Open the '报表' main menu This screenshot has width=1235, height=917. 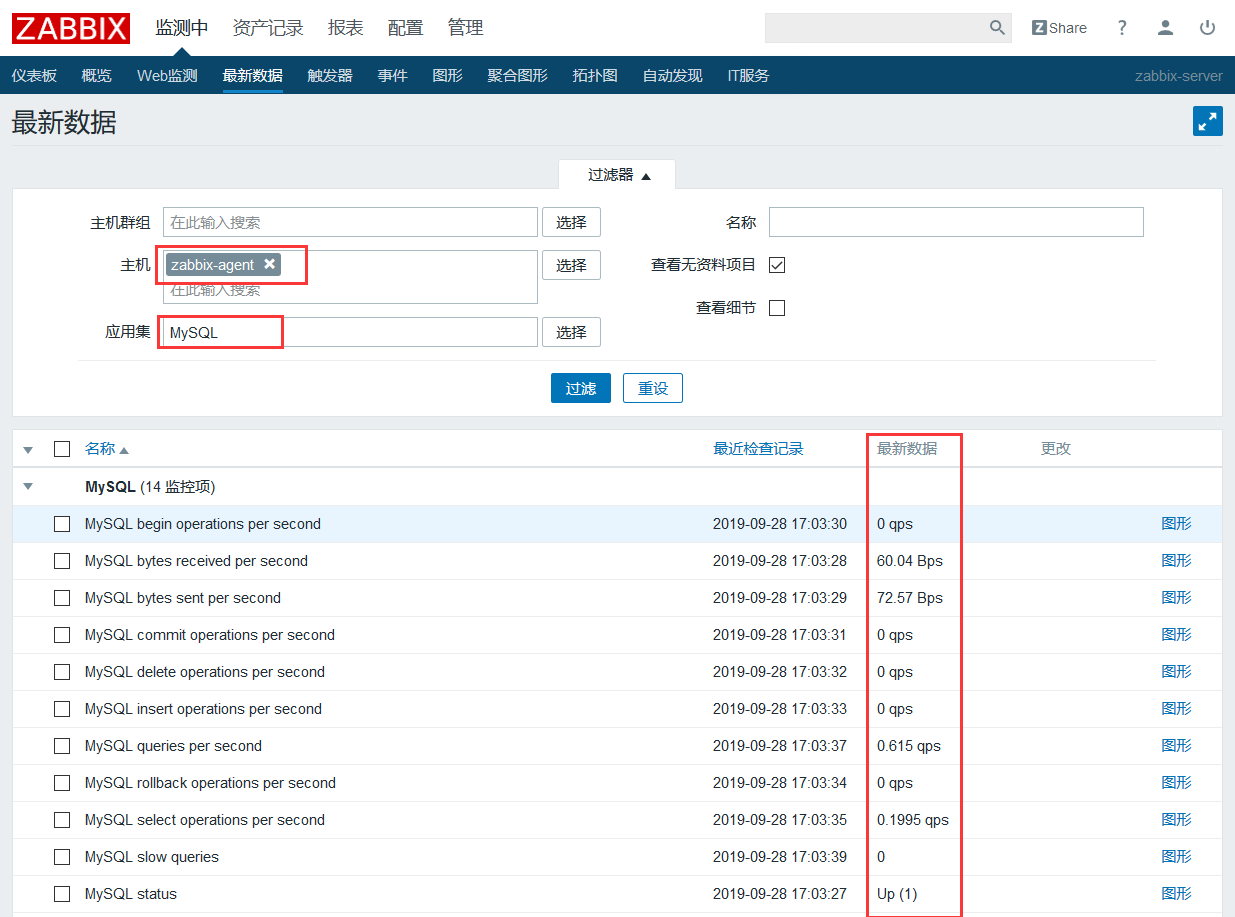tap(346, 28)
